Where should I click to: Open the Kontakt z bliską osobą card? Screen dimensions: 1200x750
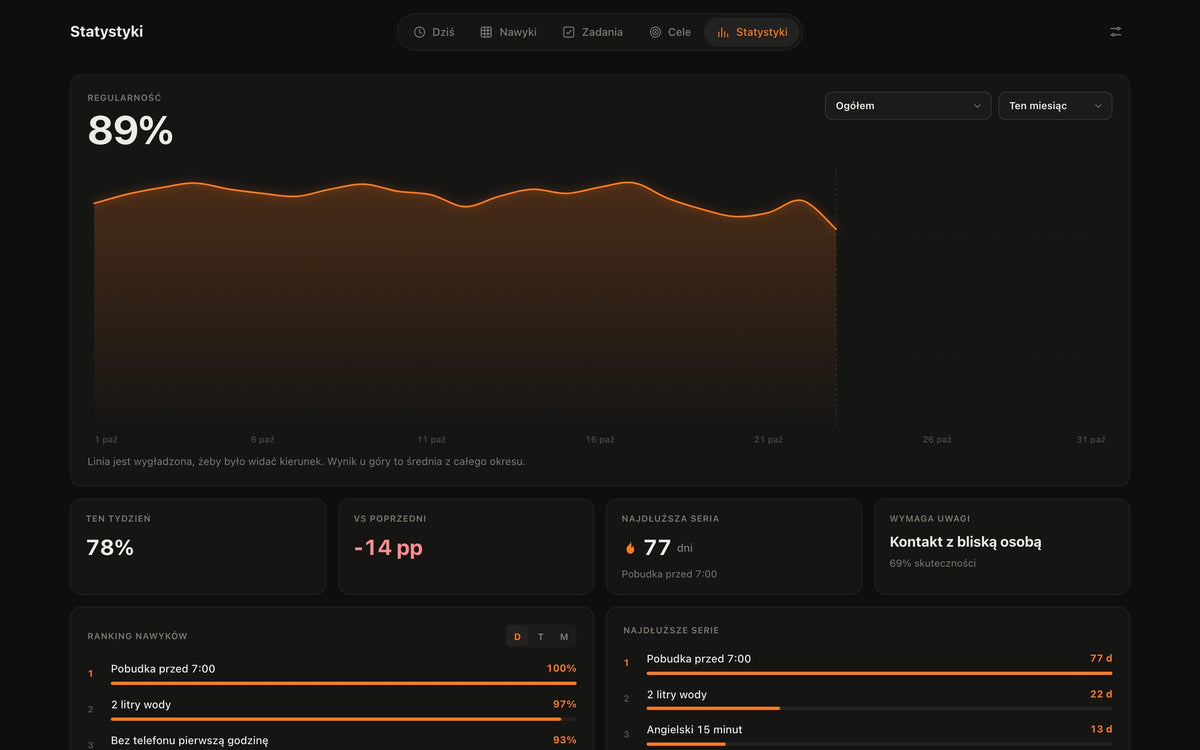pyautogui.click(x=1002, y=547)
